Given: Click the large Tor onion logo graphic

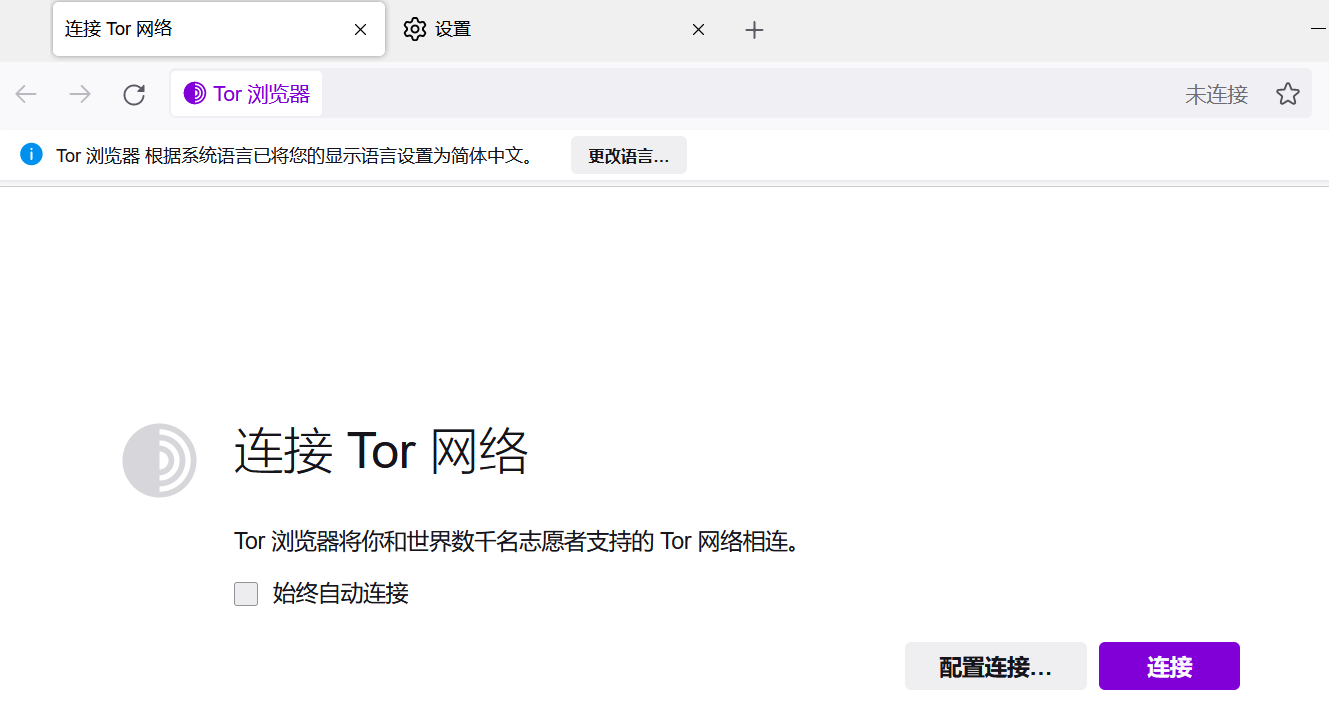Looking at the screenshot, I should pos(160,460).
